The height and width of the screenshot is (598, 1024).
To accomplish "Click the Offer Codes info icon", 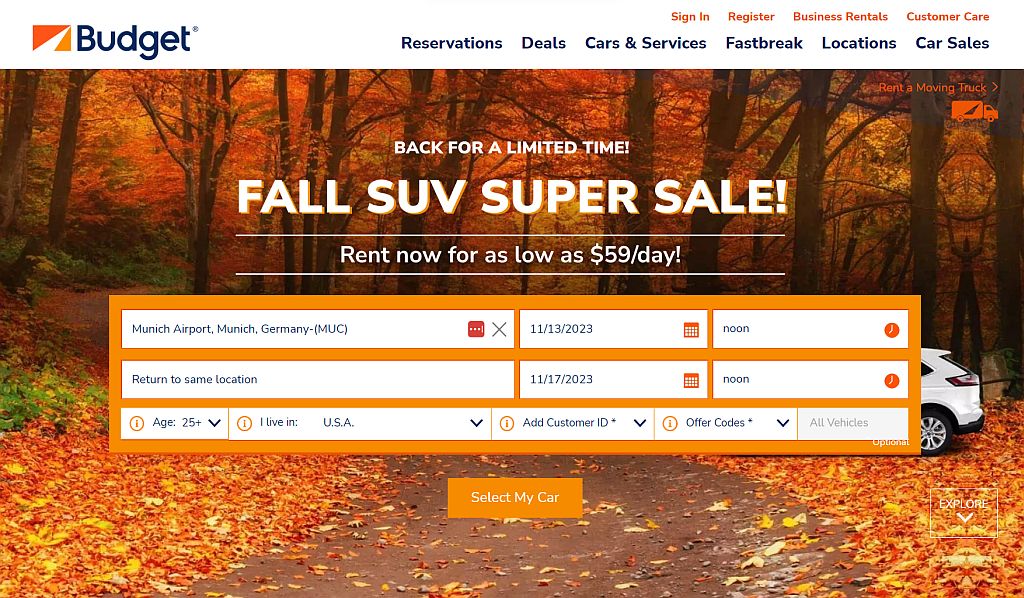I will pyautogui.click(x=669, y=423).
